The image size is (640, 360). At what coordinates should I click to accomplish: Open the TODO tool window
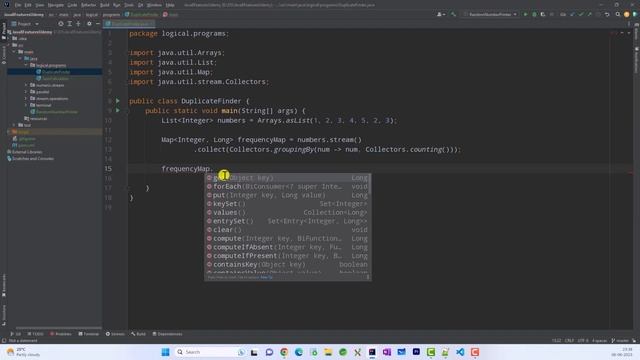[36, 334]
